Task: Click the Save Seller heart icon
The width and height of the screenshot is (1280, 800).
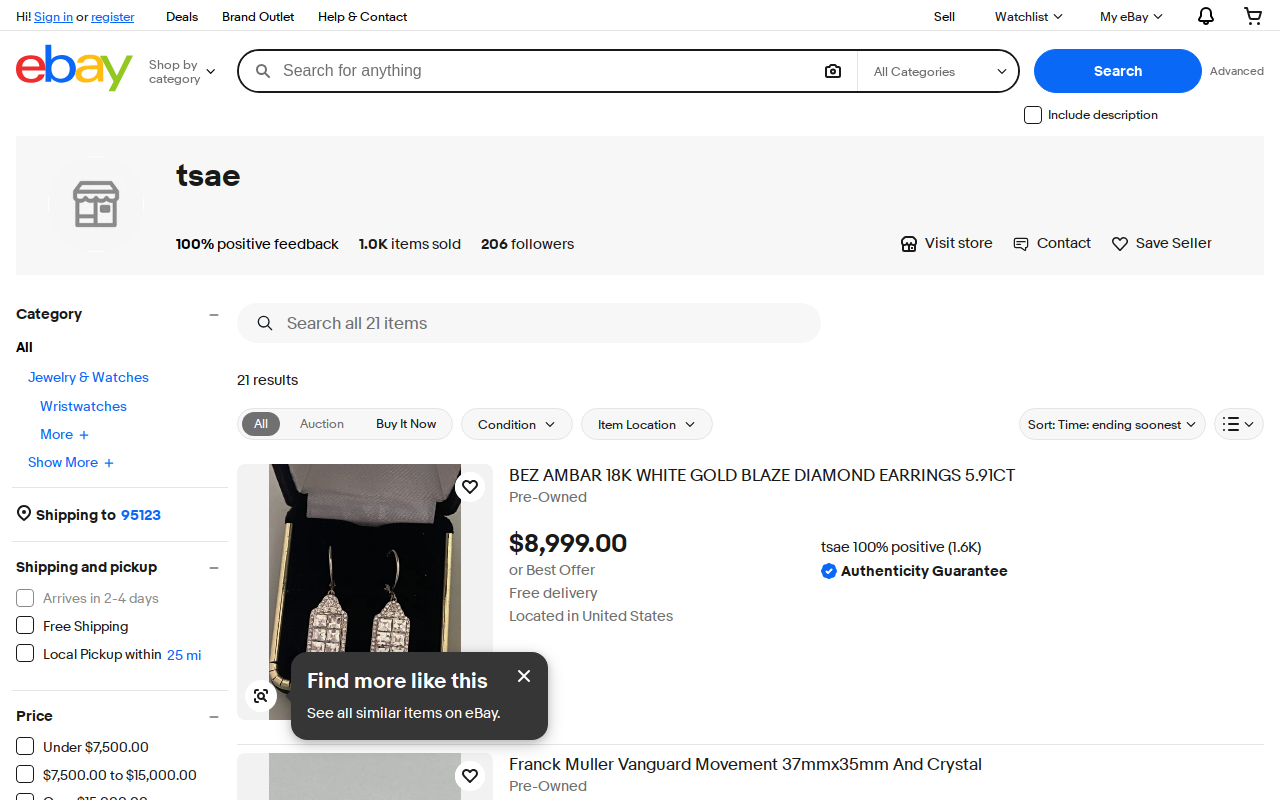Action: point(1120,244)
